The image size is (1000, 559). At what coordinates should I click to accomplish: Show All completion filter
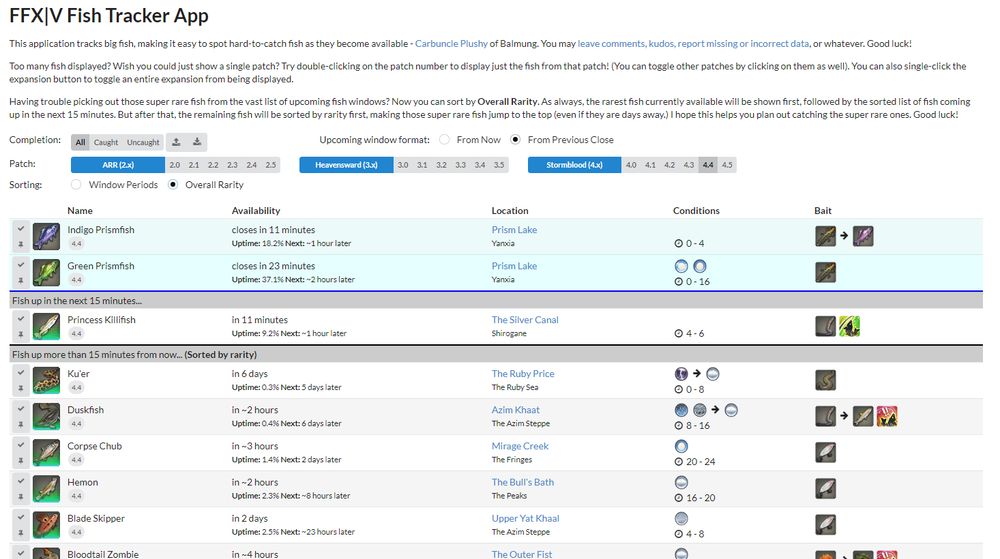pyautogui.click(x=80, y=142)
